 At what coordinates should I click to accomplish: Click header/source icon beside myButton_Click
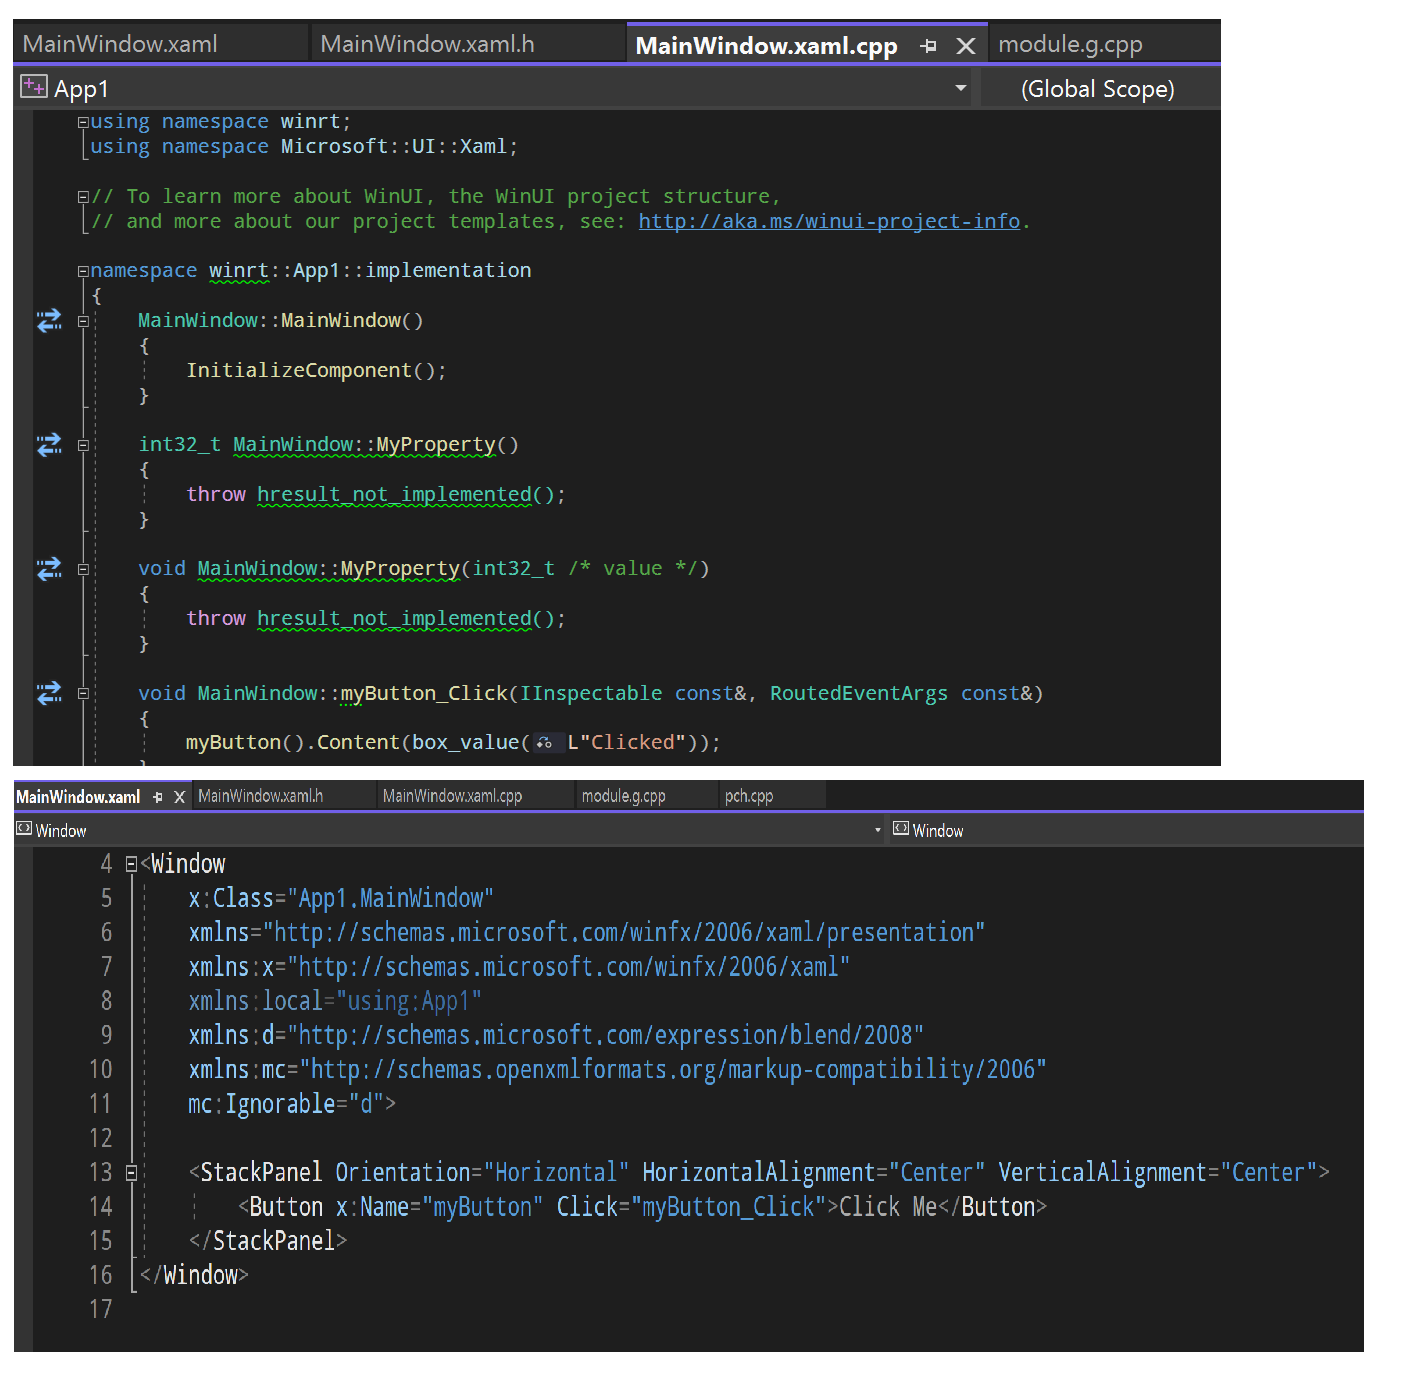[49, 693]
